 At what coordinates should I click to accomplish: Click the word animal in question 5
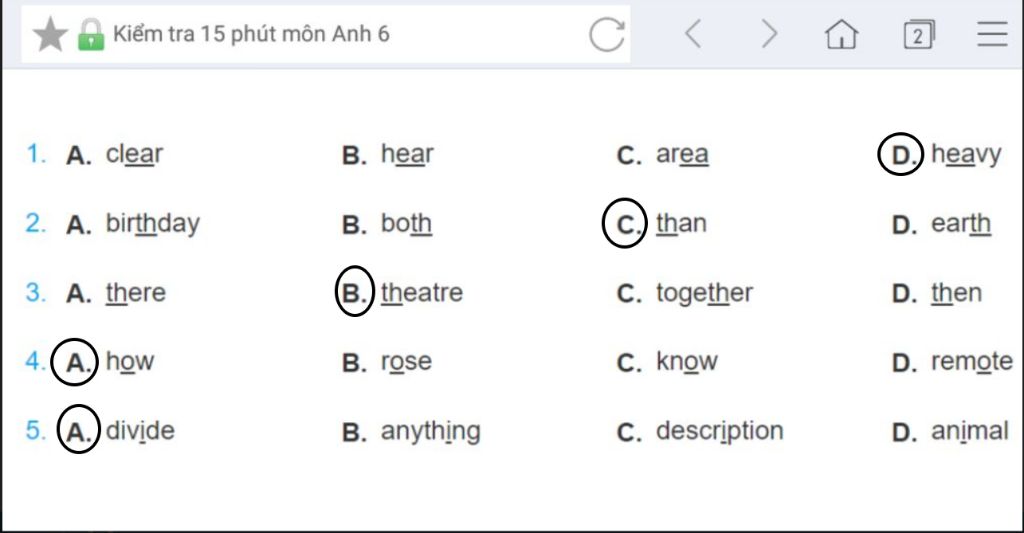coord(970,431)
